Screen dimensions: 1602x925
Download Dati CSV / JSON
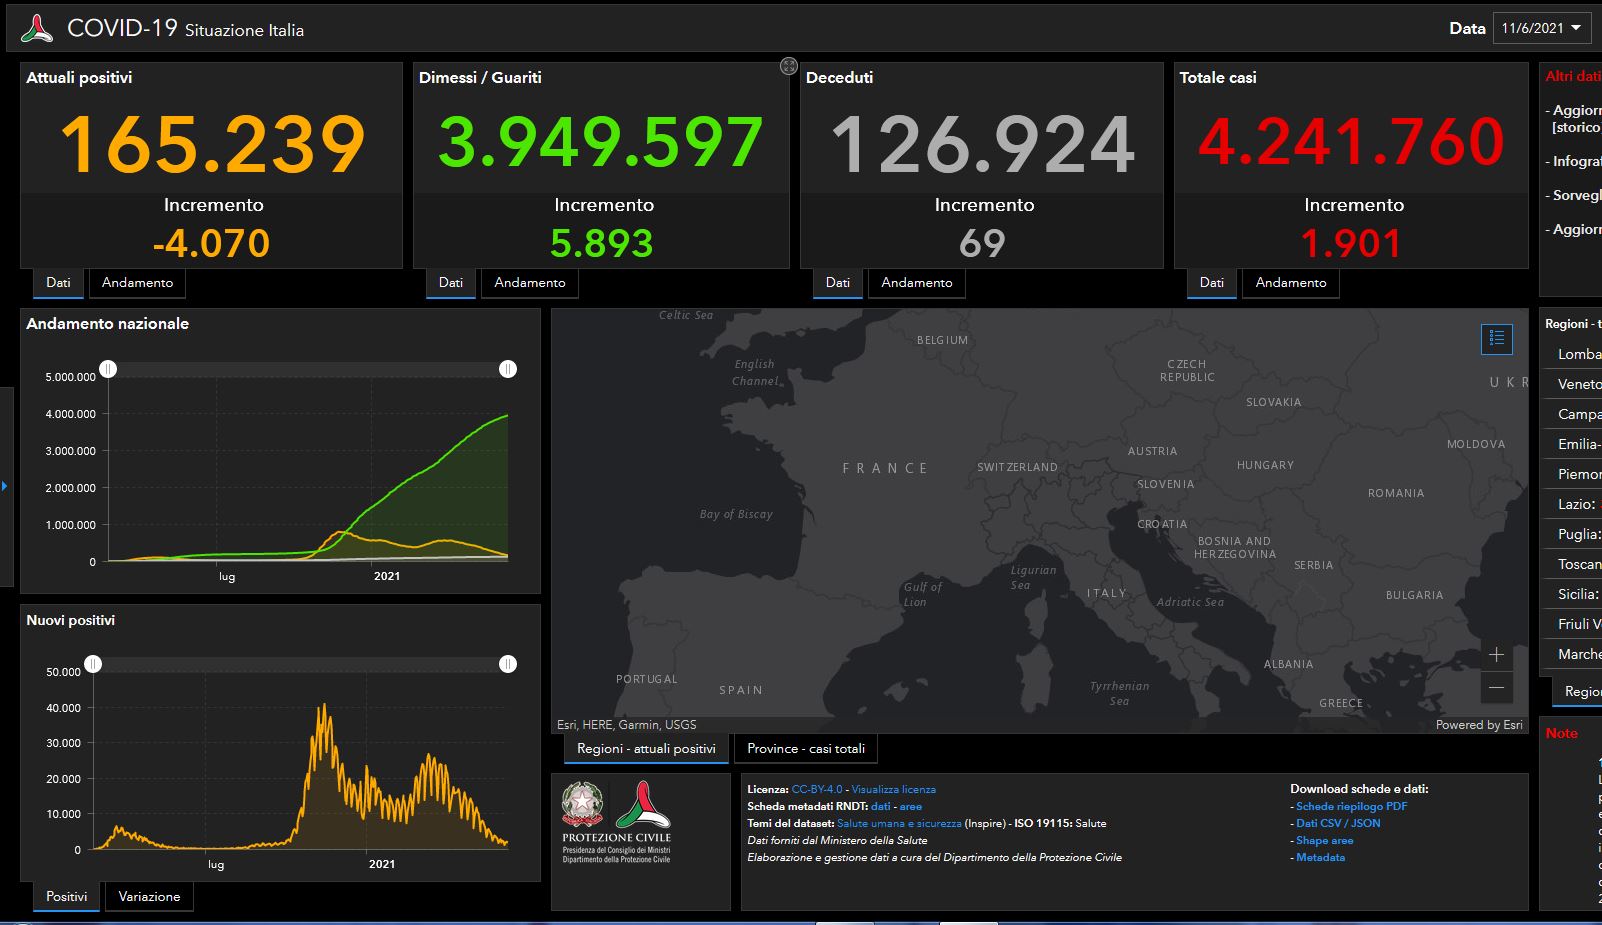coord(1338,823)
